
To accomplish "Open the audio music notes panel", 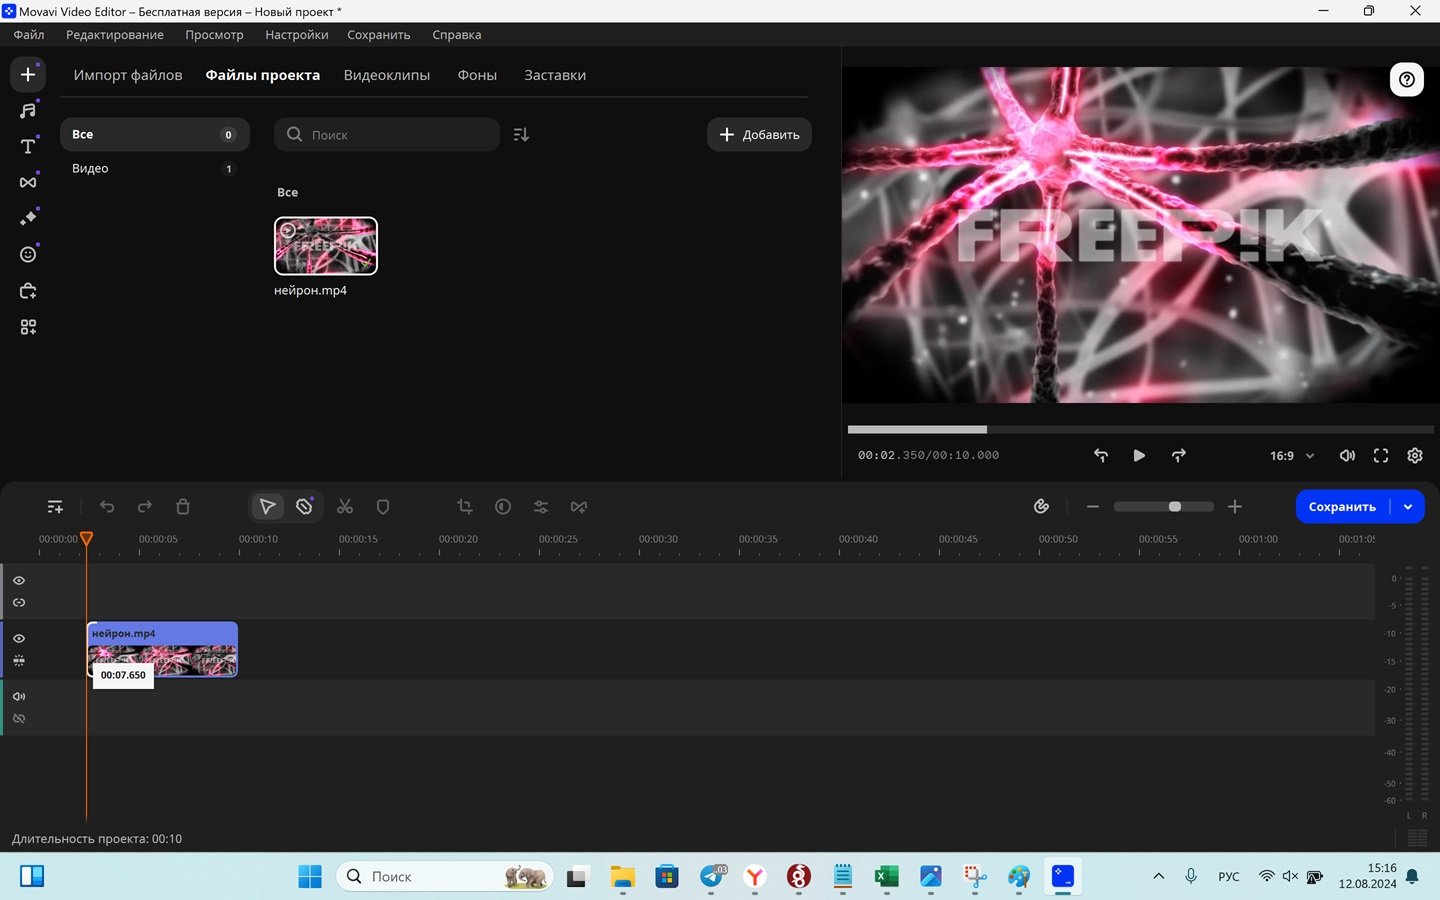I will (x=28, y=110).
